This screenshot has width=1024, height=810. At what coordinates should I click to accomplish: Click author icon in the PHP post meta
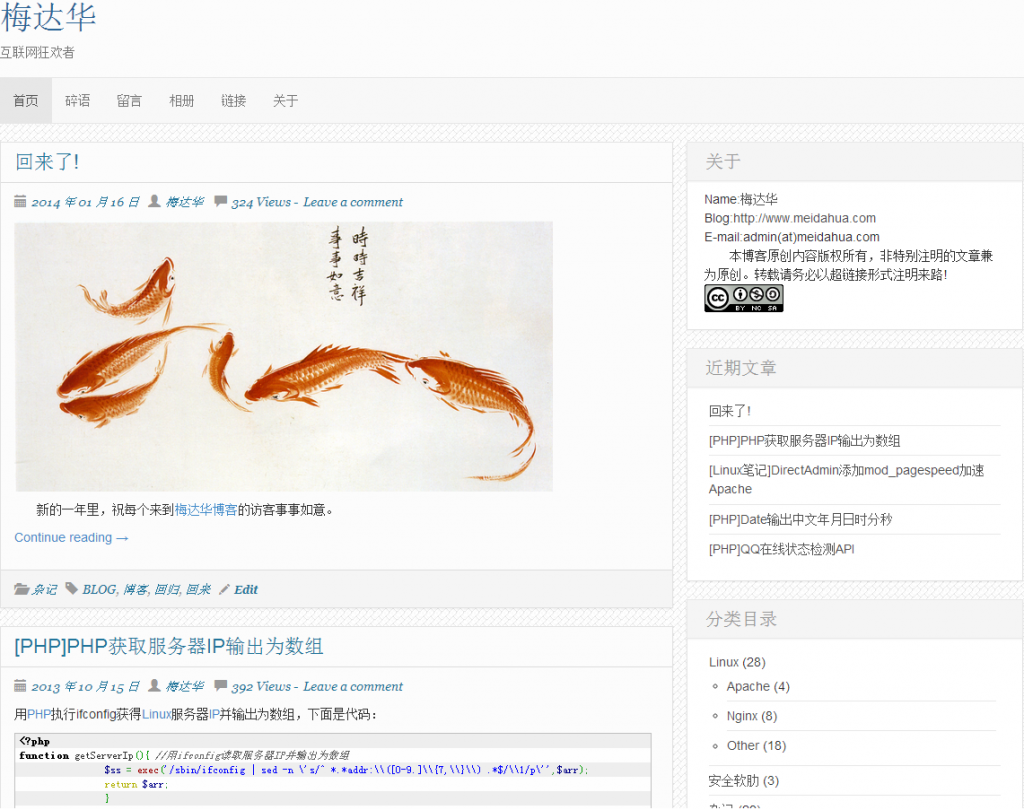tap(154, 686)
